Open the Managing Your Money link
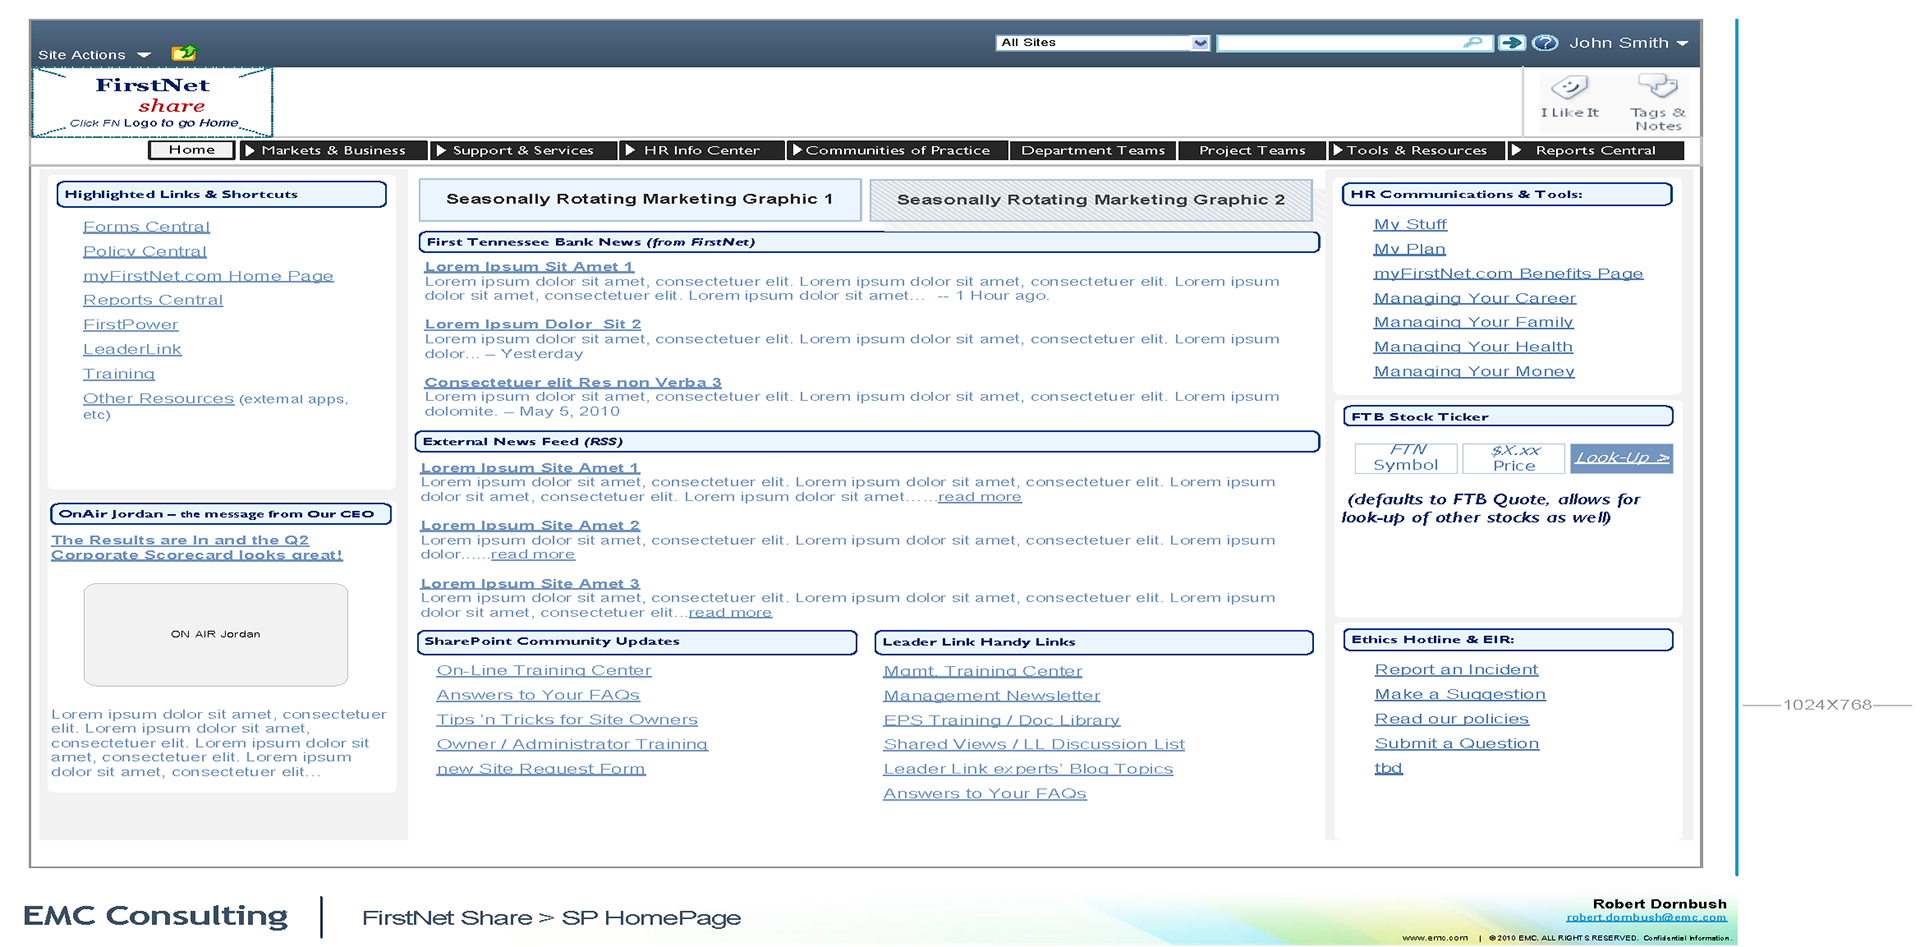The height and width of the screenshot is (947, 1920). point(1474,371)
